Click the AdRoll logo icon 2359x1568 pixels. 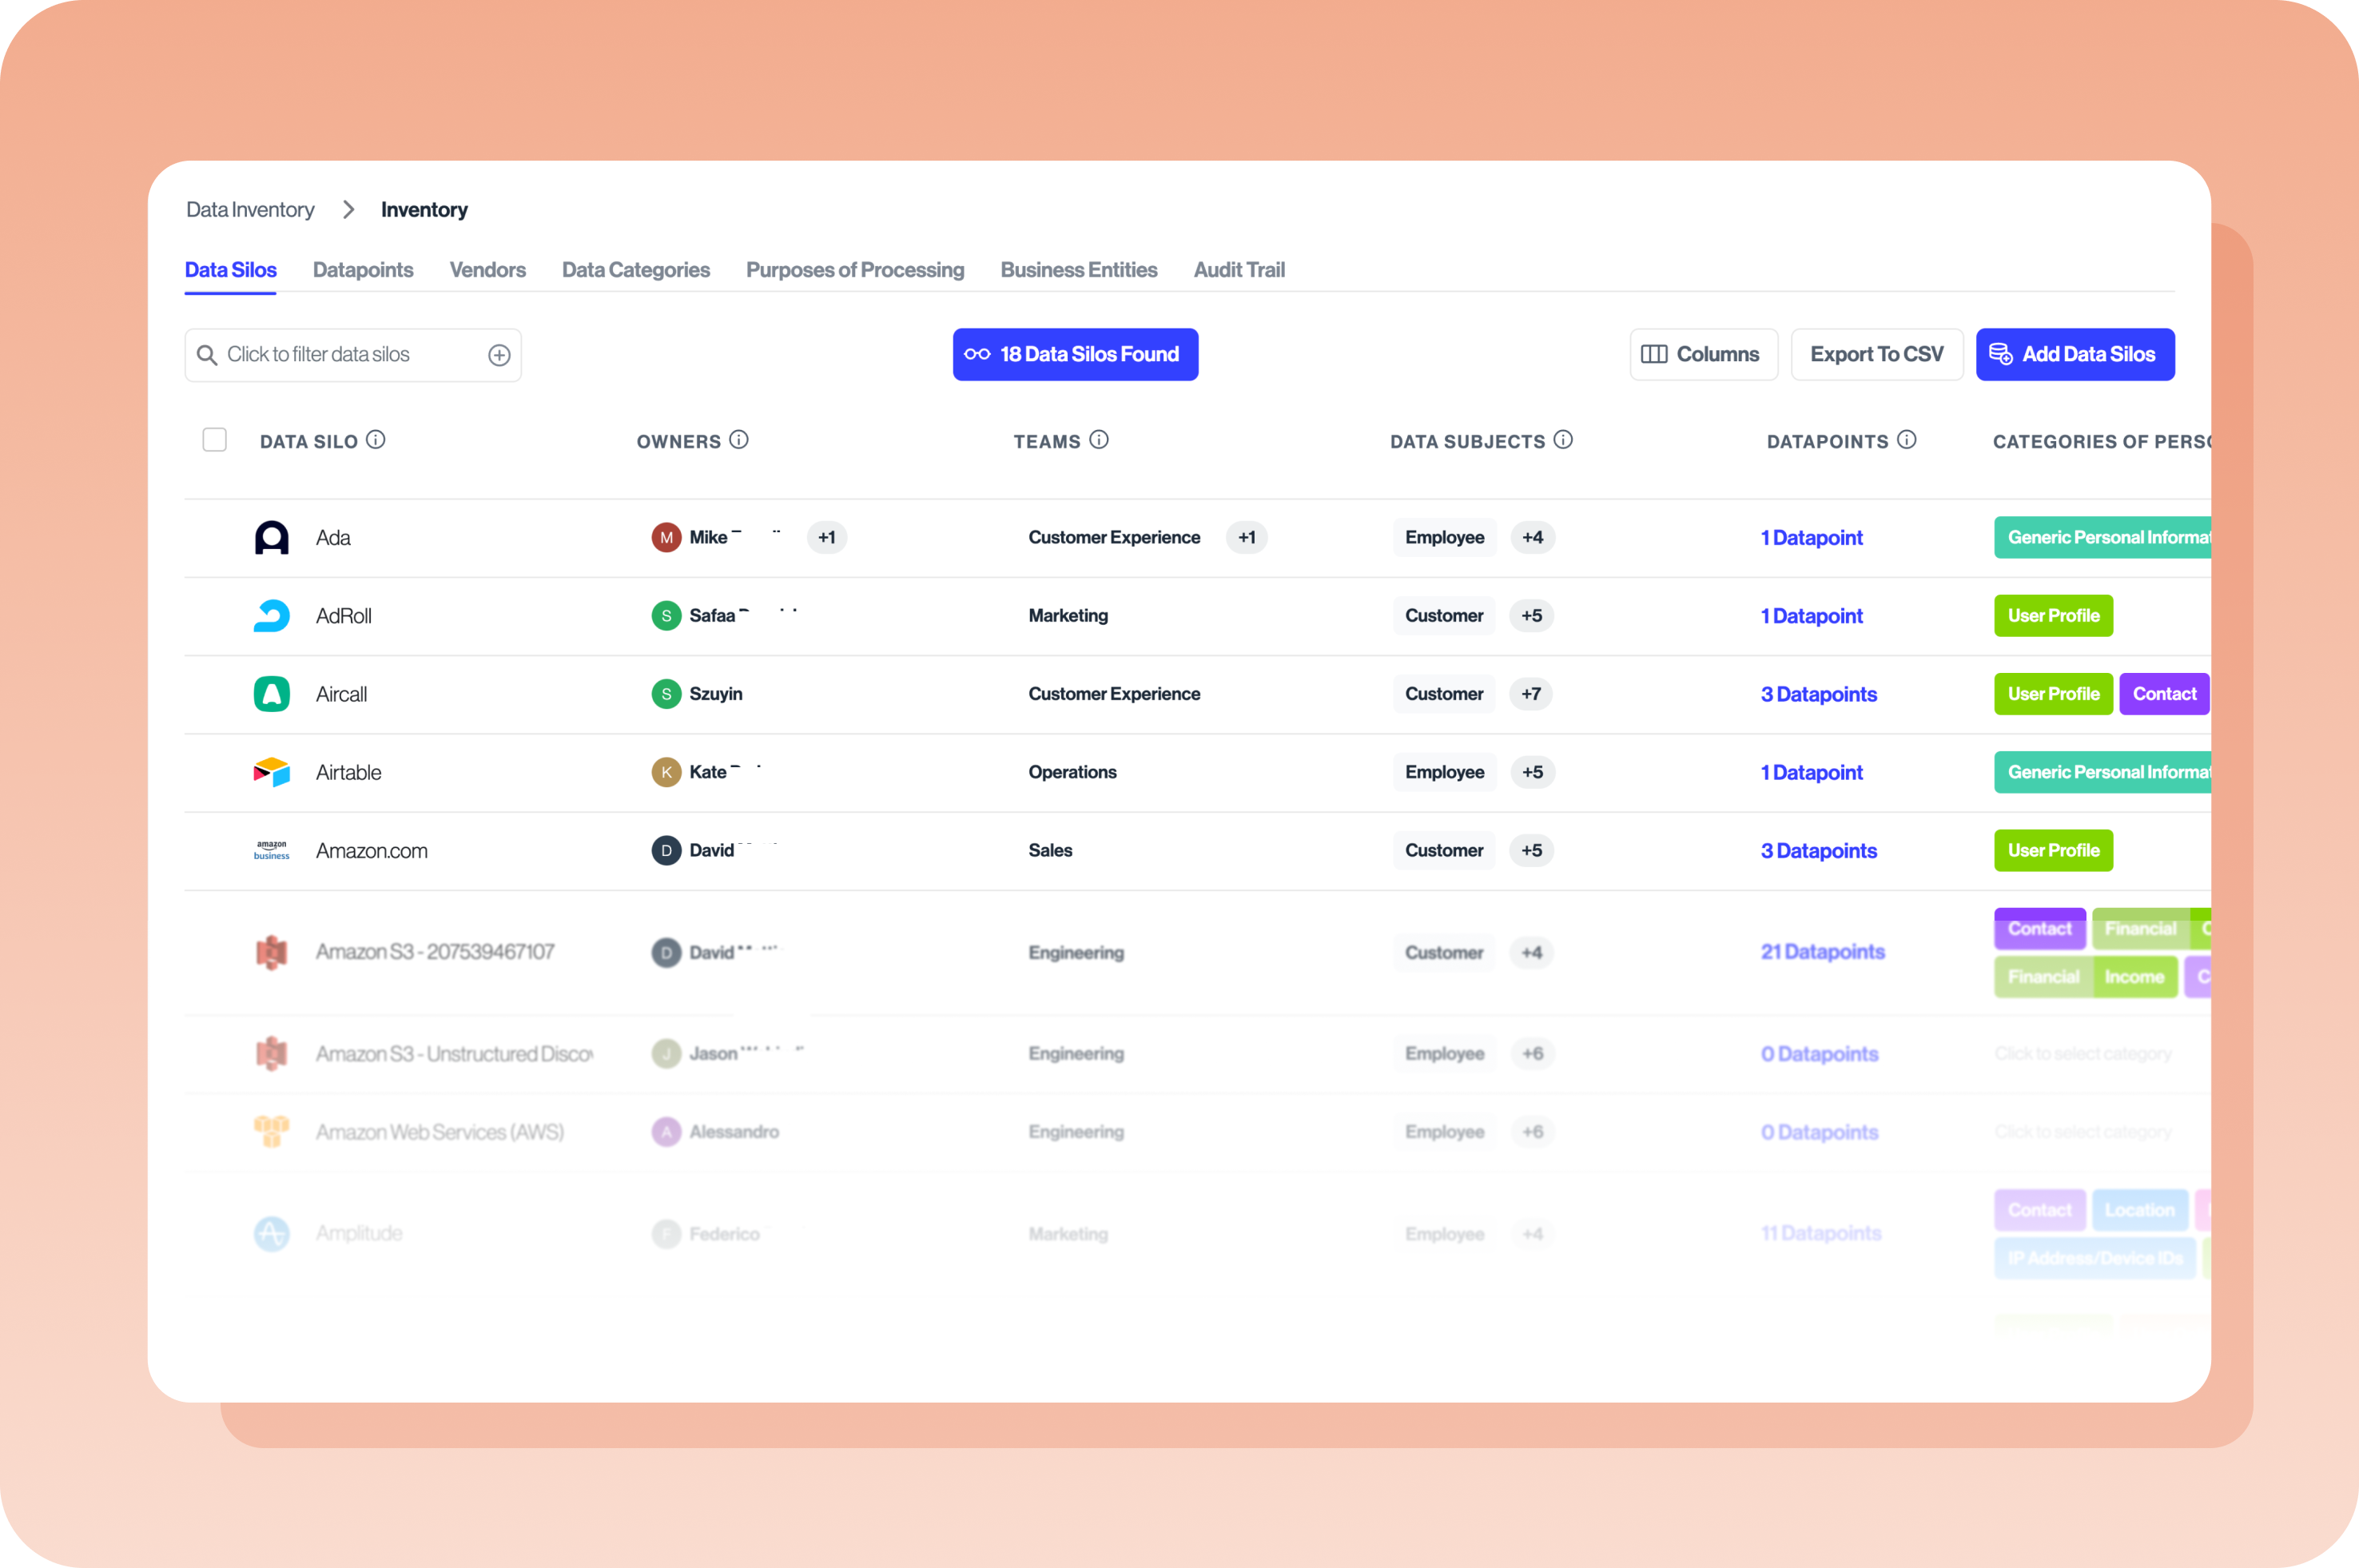pyautogui.click(x=271, y=615)
